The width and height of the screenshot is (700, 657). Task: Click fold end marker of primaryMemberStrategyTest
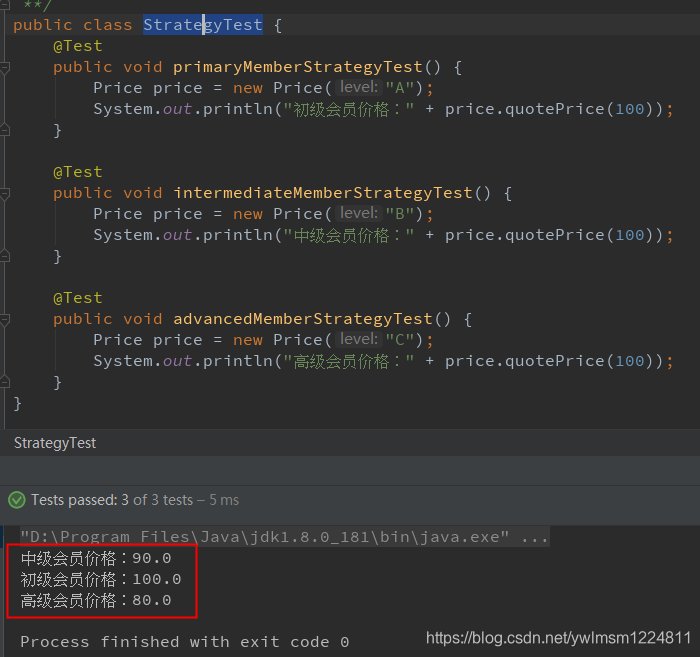[x=5, y=130]
